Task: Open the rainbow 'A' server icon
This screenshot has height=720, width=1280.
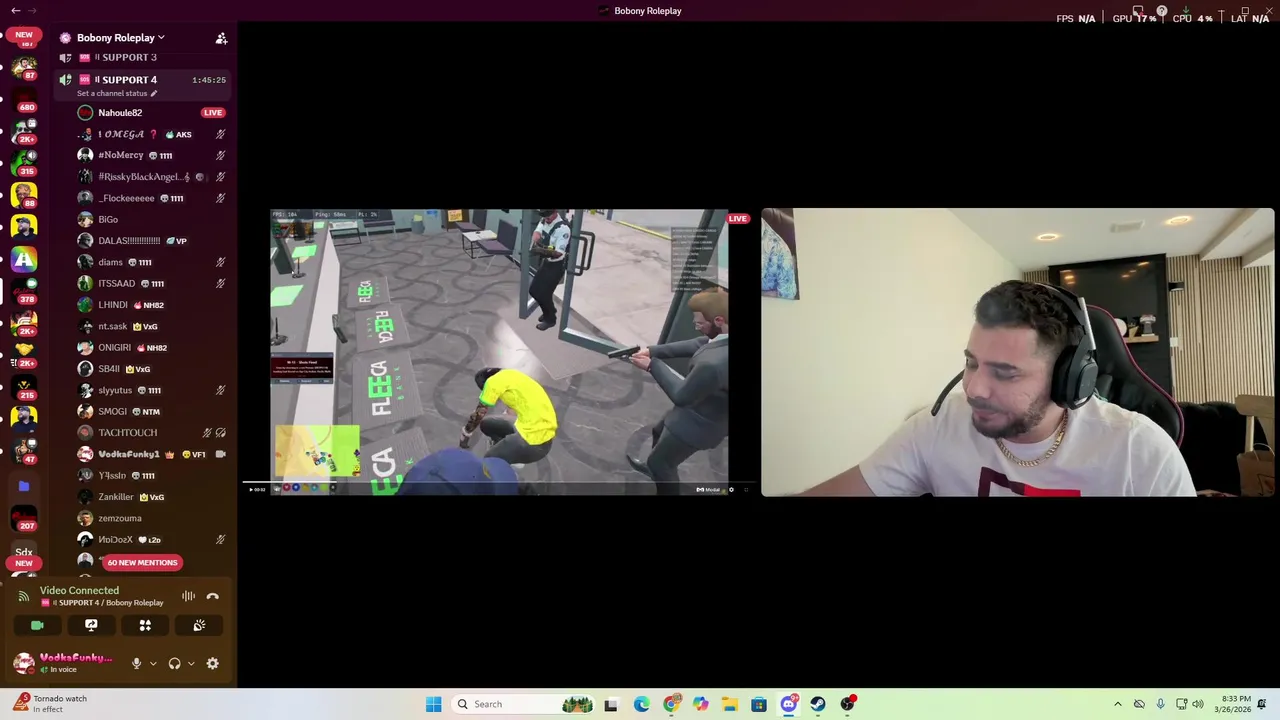Action: (x=24, y=259)
